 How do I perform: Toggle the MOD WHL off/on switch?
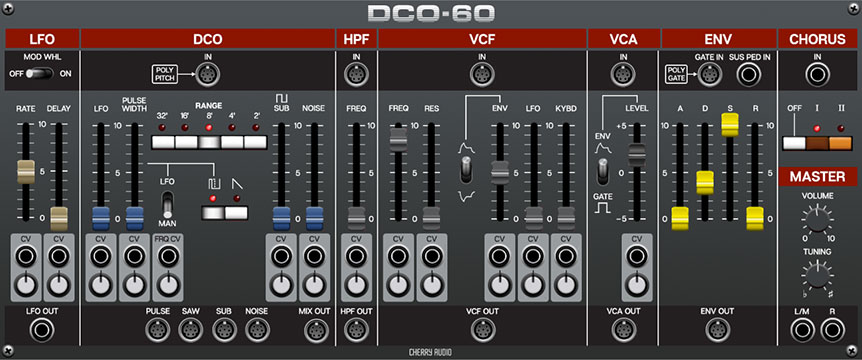tap(41, 73)
